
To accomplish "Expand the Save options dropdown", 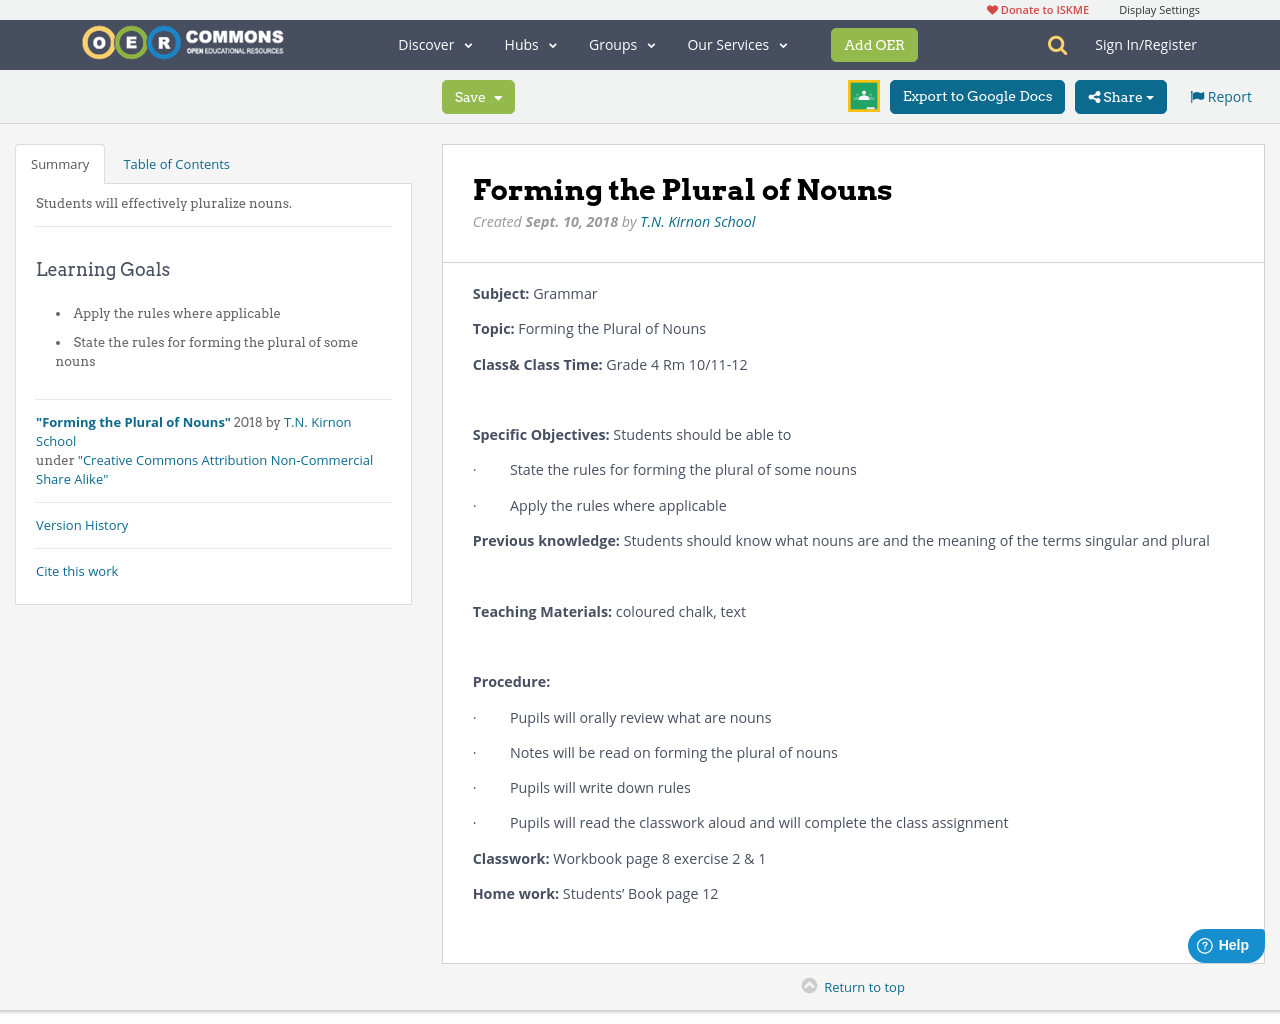I will (x=478, y=96).
